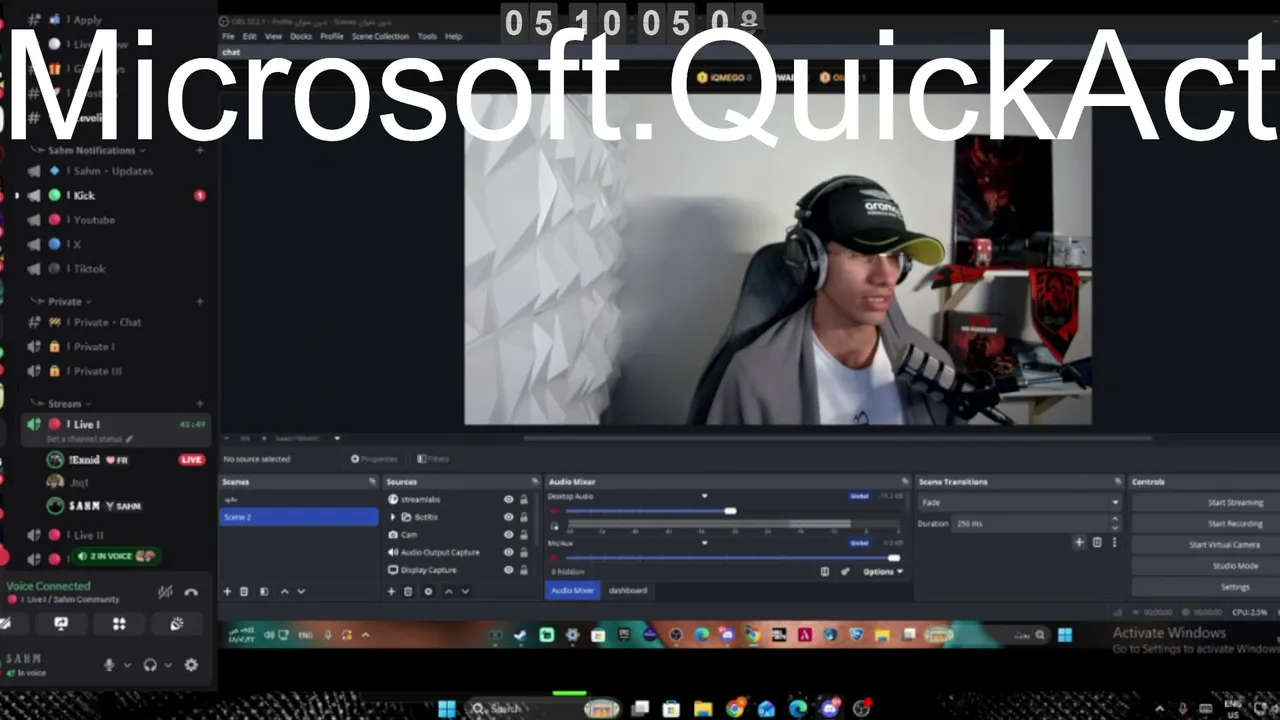The image size is (1280, 720).
Task: Mute Mic/Aux speaker icon
Action: (x=555, y=558)
